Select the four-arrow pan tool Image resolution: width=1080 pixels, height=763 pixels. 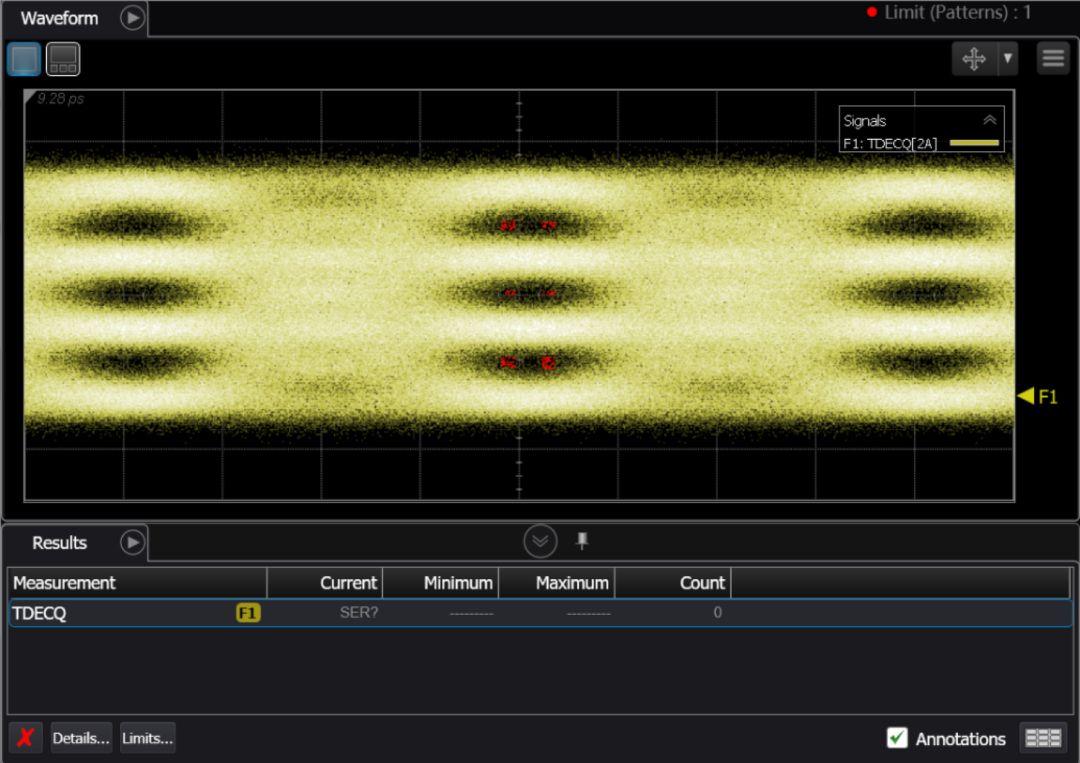973,59
